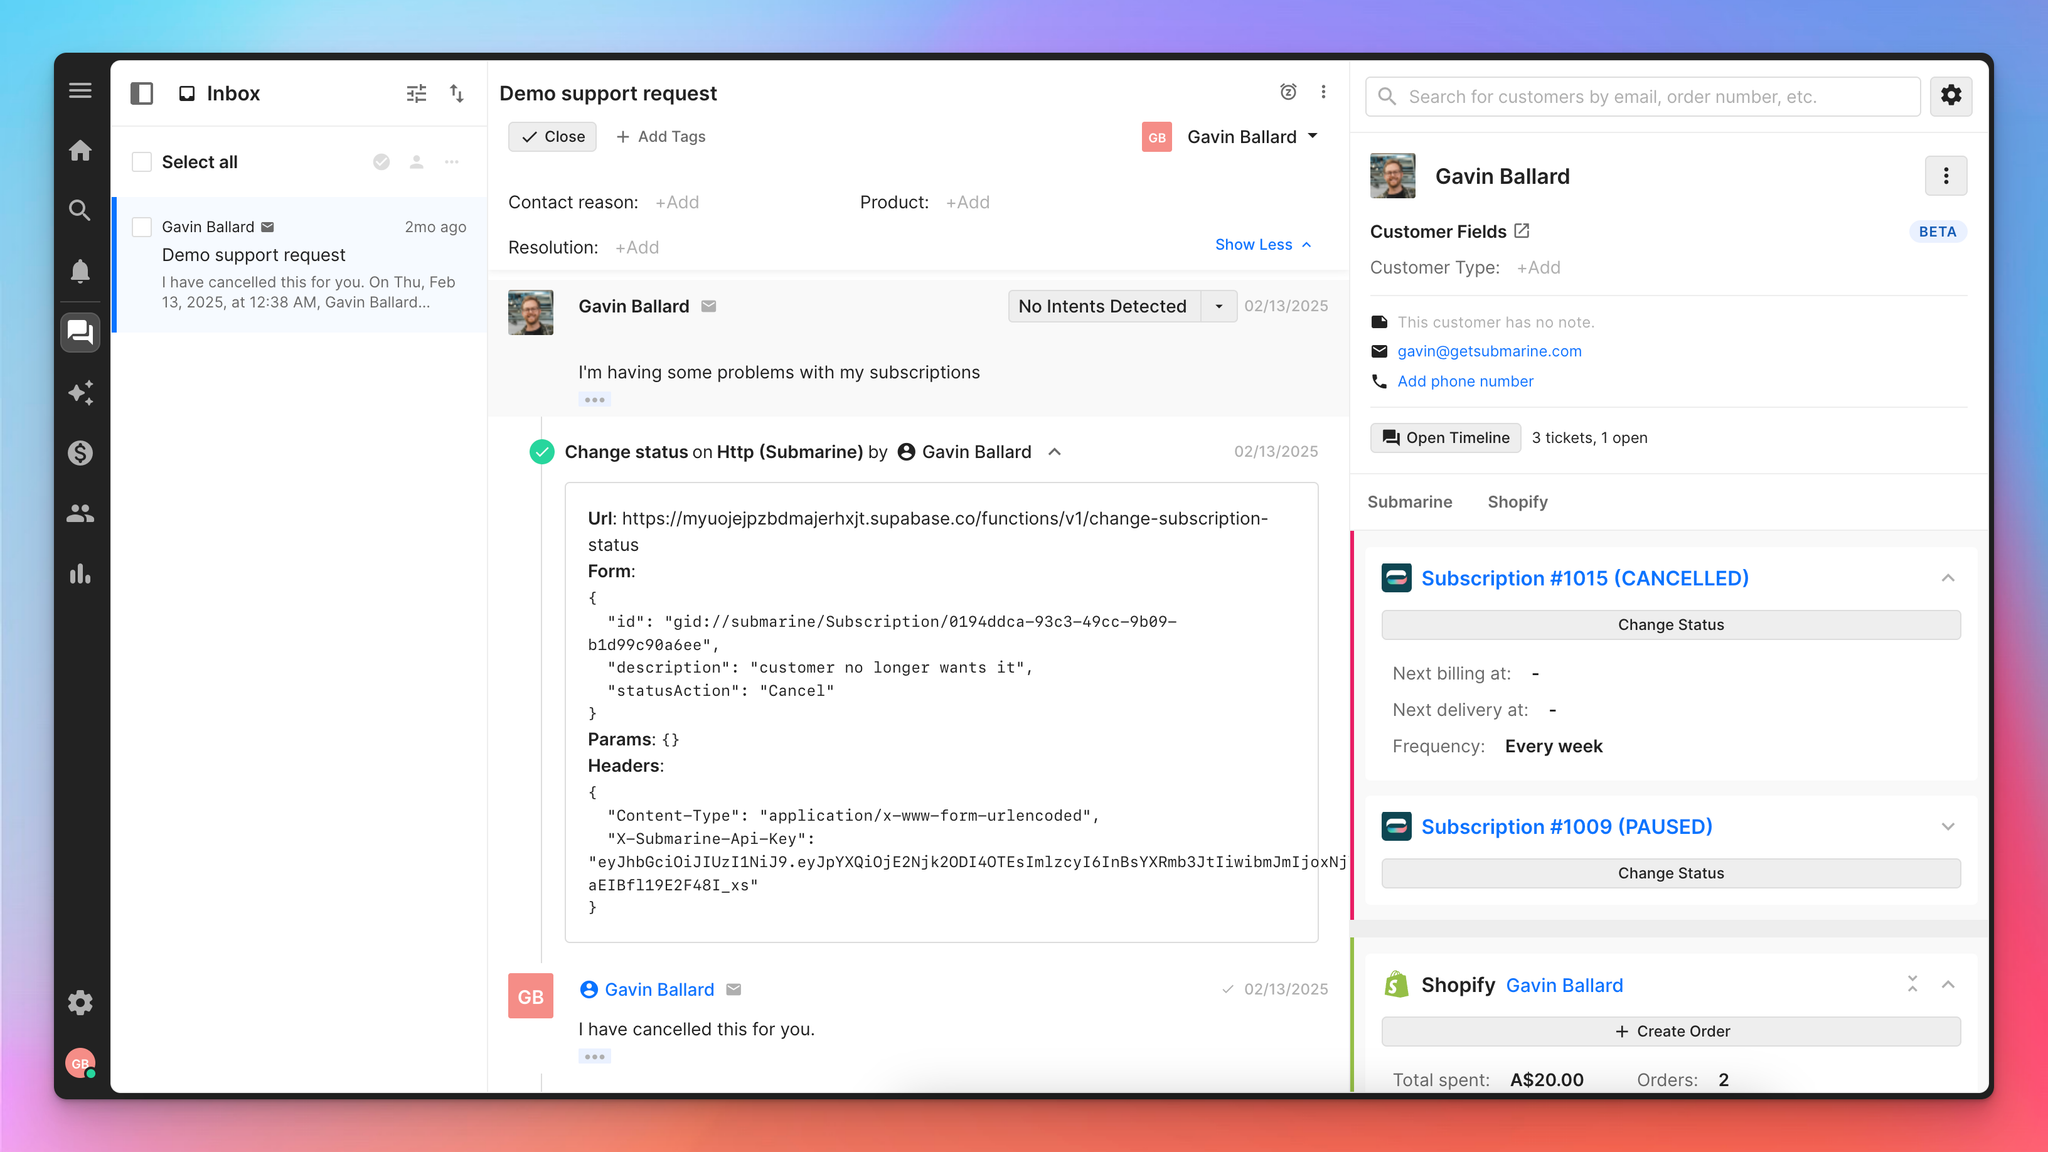Open the Customers people icon in sidebar
Screen dimensions: 2048x1152
pos(80,513)
